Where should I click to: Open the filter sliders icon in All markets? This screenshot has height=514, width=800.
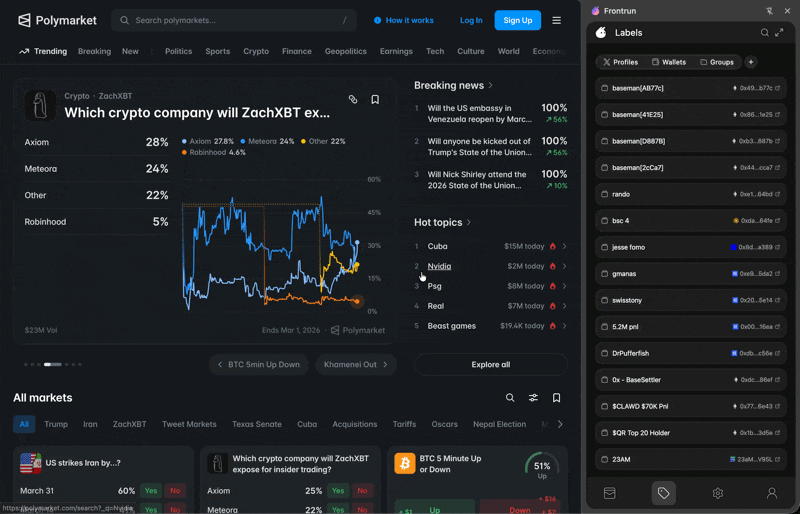pos(533,398)
